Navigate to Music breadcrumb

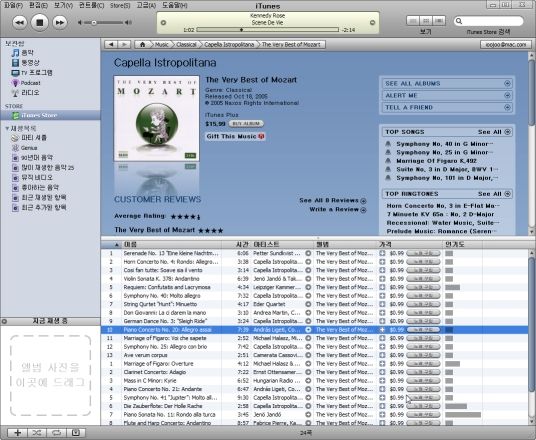point(161,44)
